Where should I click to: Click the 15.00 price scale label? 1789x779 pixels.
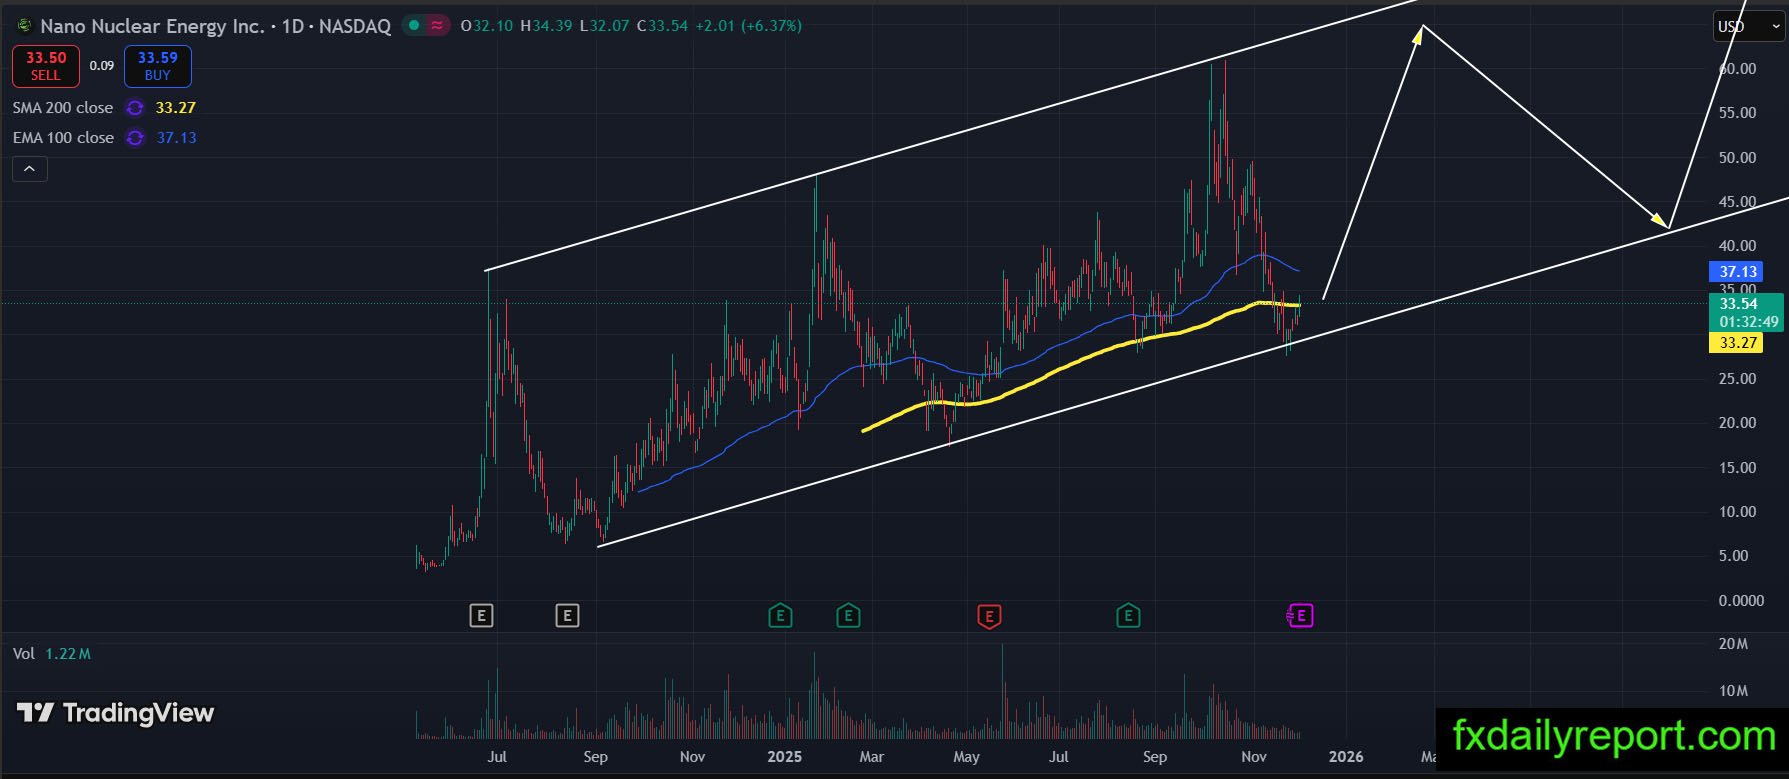tap(1738, 468)
